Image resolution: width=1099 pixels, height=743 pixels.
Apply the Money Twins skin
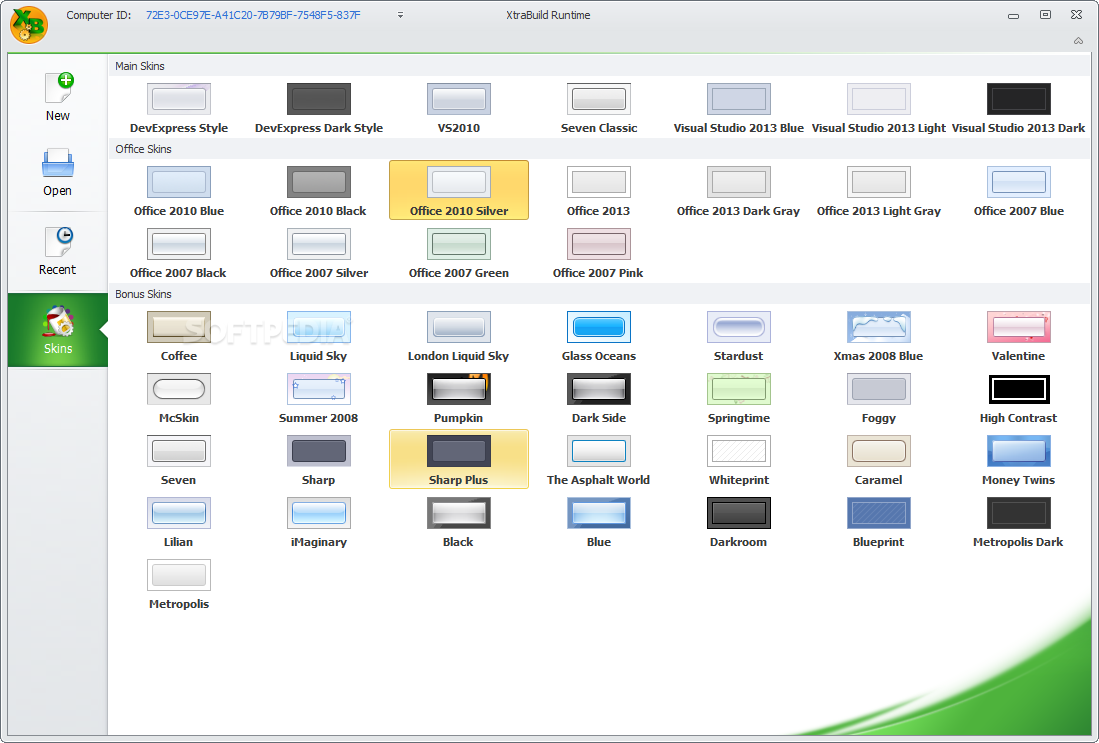[1018, 460]
